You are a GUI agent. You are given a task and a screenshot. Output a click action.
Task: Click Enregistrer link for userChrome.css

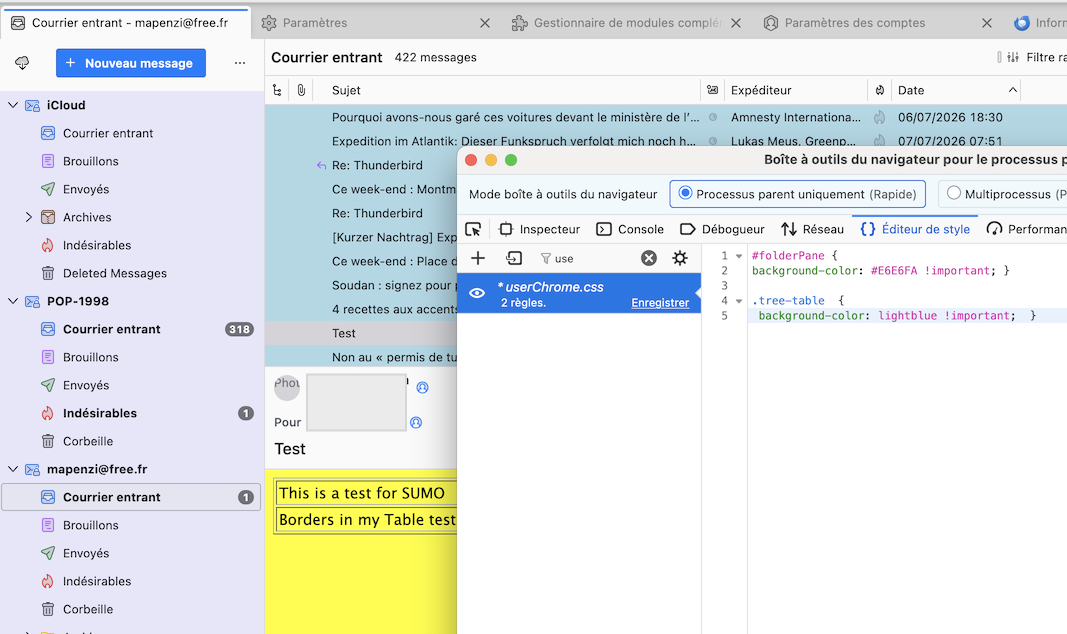click(660, 303)
